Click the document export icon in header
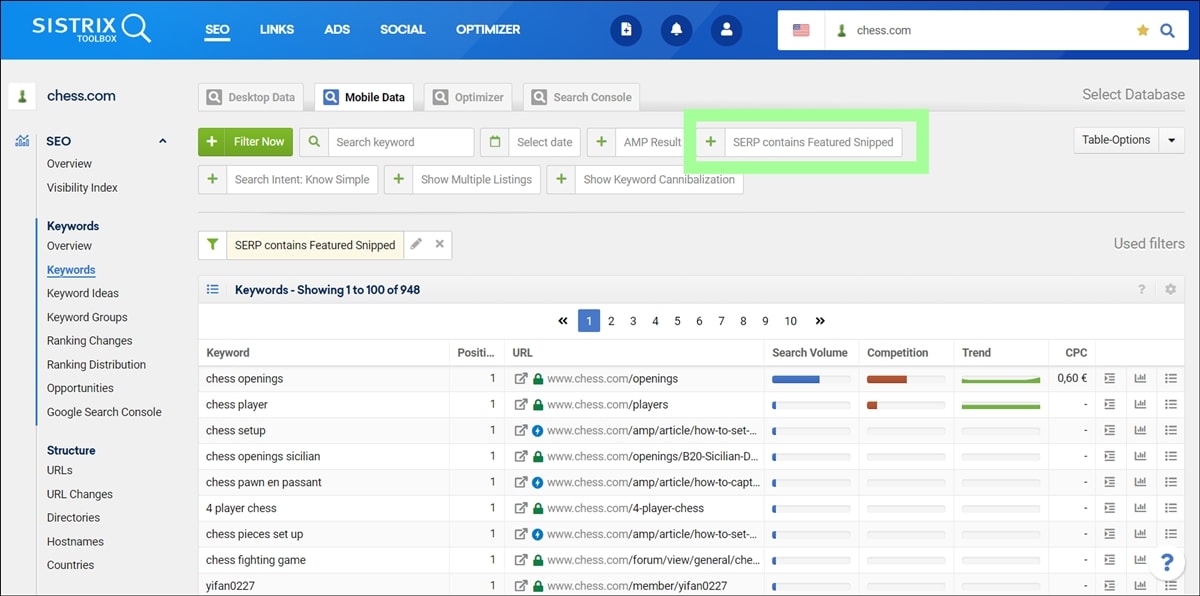Viewport: 1200px width, 596px height. pos(626,30)
